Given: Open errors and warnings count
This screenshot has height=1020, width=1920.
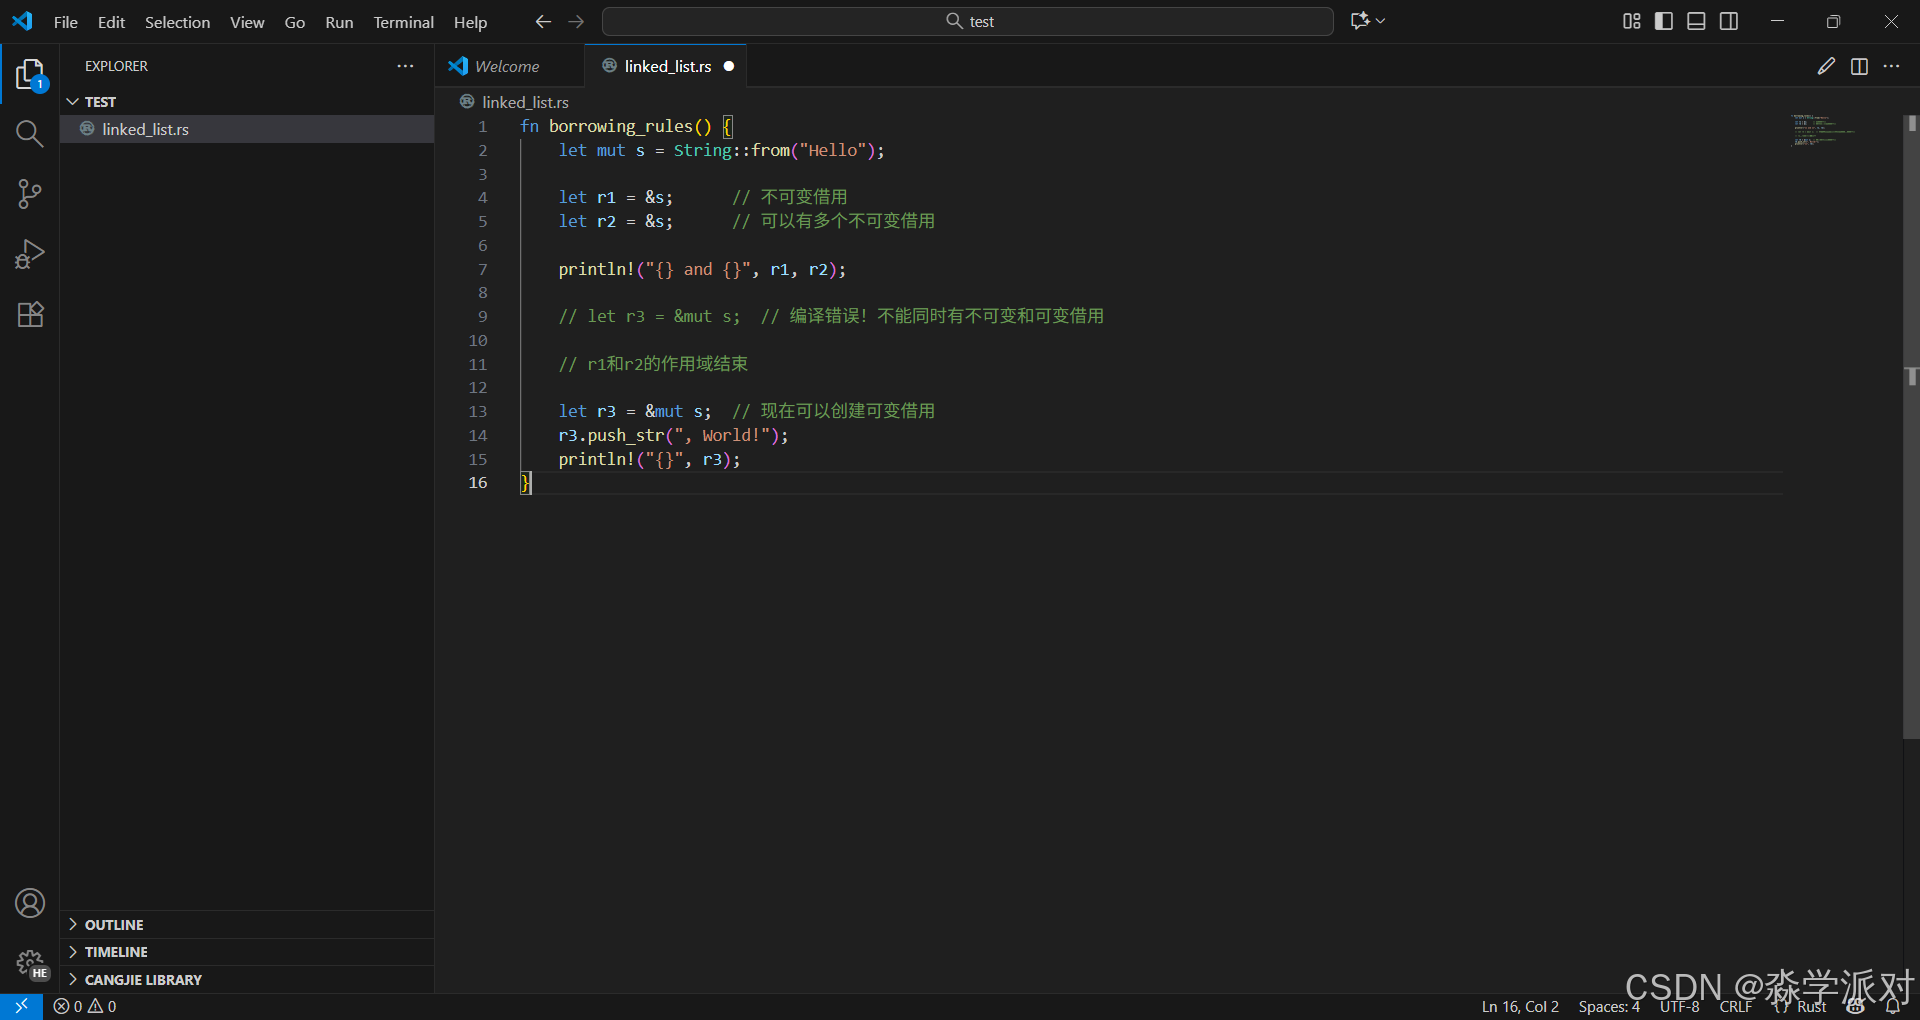Looking at the screenshot, I should [86, 1006].
